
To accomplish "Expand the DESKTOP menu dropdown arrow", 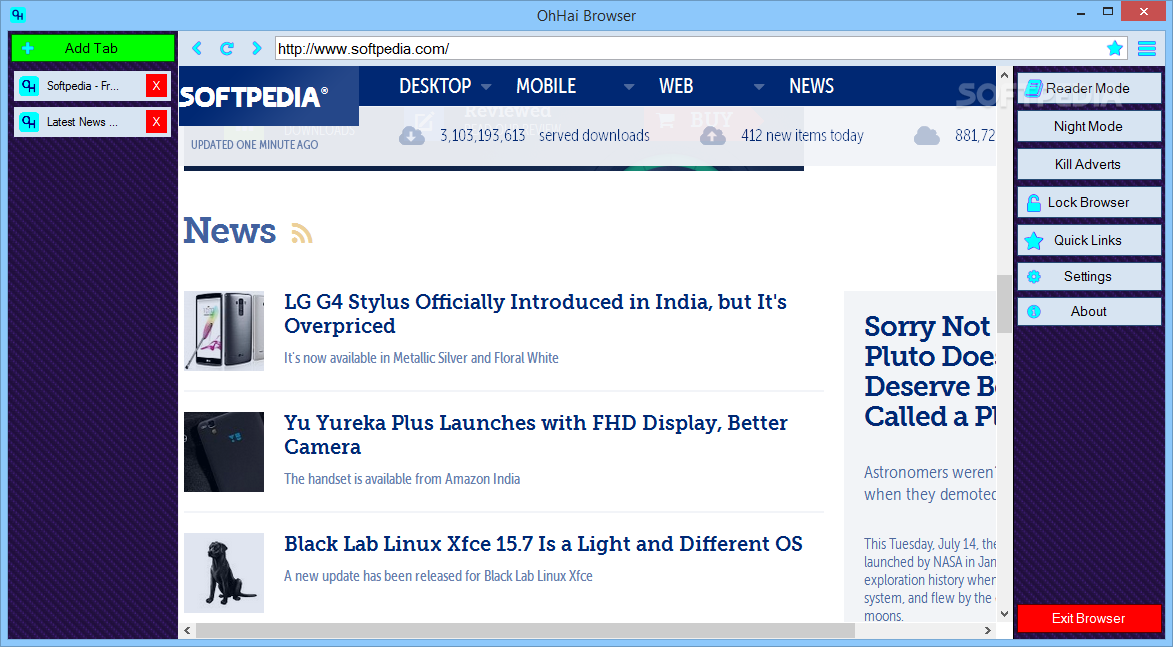I will click(486, 87).
